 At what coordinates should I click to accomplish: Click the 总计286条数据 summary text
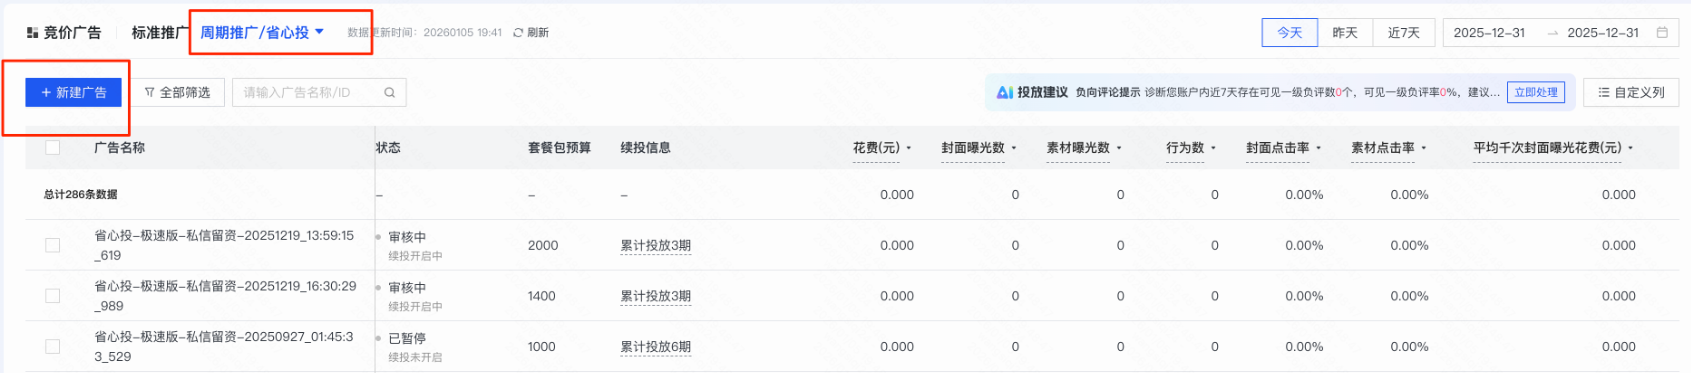[x=81, y=195]
